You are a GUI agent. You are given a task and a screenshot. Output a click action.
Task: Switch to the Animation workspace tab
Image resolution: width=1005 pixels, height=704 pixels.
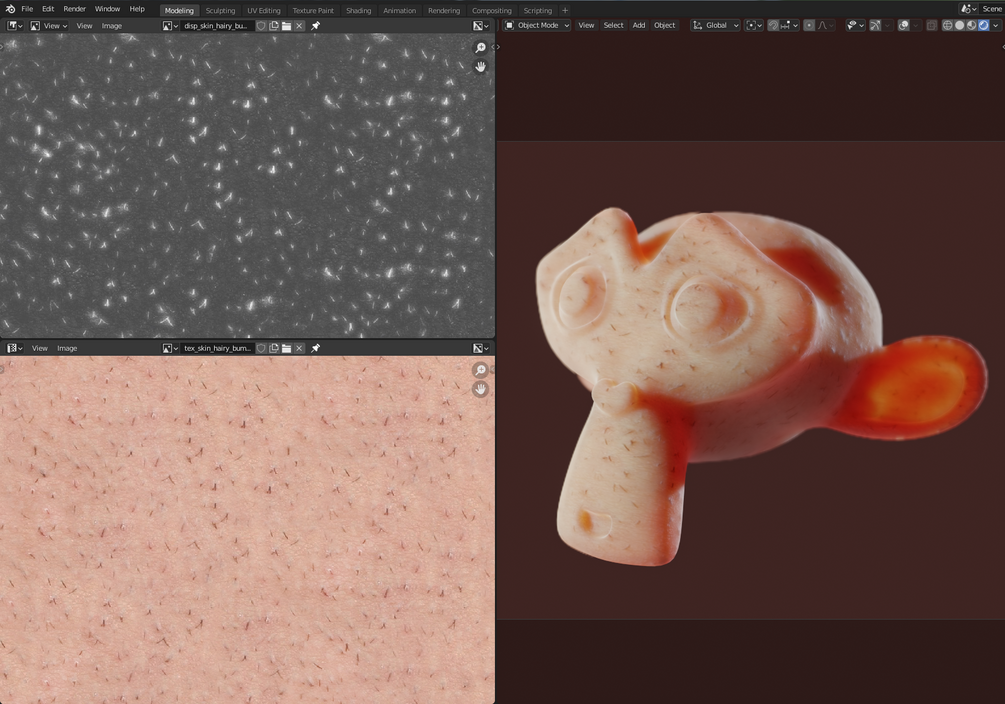coord(399,10)
